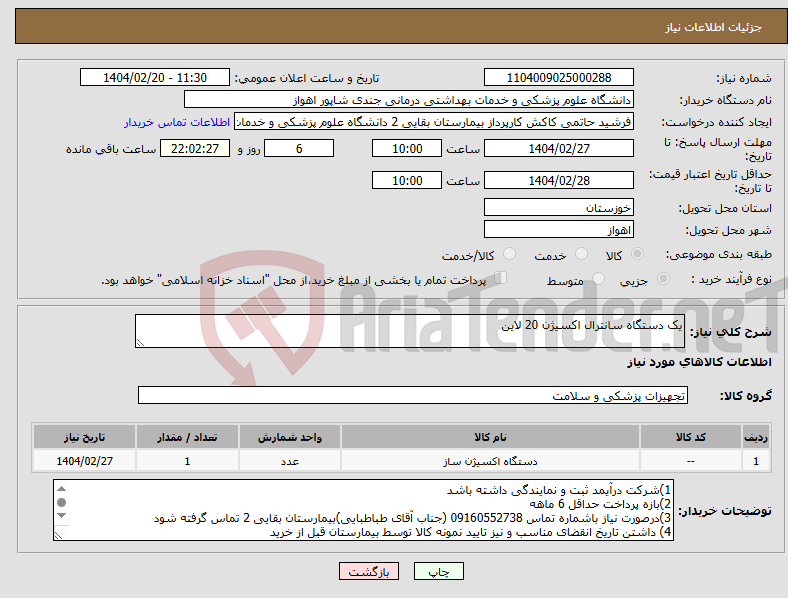Click the عدد unit cell
This screenshot has height=598, width=788.
coord(290,461)
